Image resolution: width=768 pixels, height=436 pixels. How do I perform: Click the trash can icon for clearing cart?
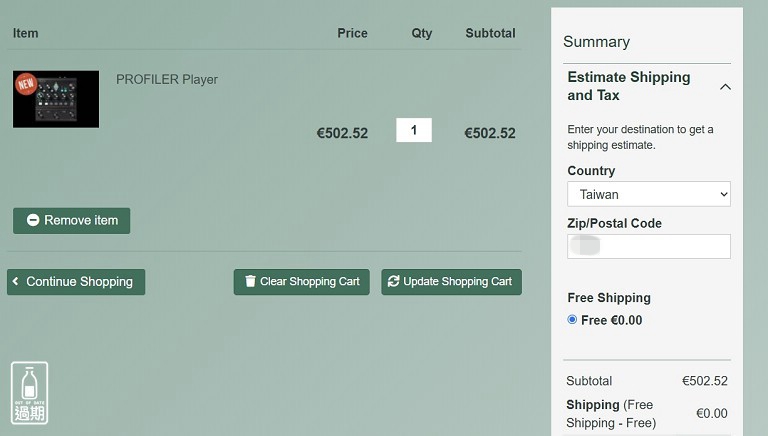(x=250, y=282)
